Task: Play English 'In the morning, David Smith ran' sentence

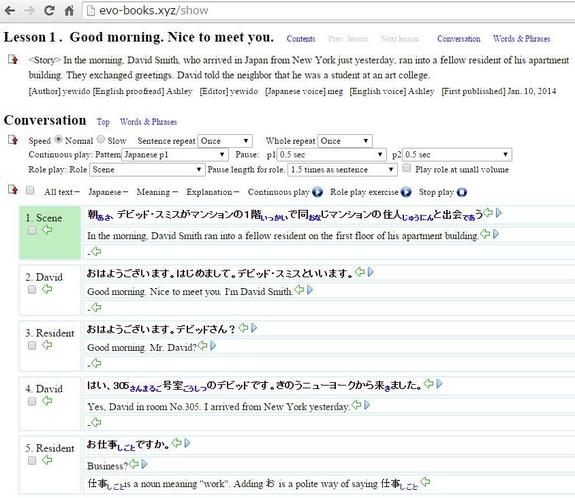Action: (496, 234)
